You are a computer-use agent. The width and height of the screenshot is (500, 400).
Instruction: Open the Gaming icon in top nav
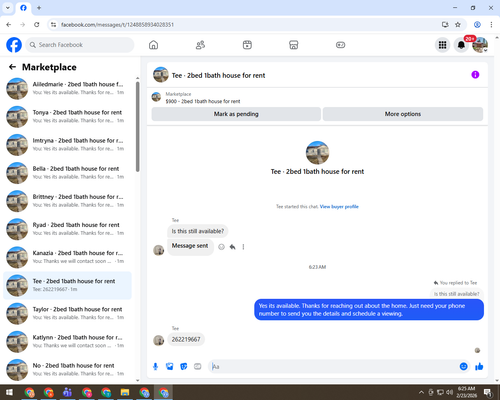coord(340,45)
